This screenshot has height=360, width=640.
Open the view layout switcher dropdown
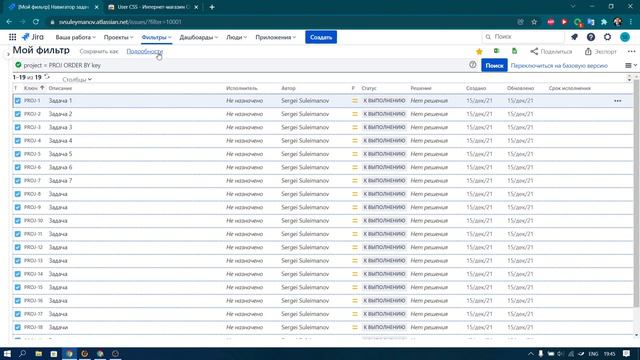click(x=631, y=65)
